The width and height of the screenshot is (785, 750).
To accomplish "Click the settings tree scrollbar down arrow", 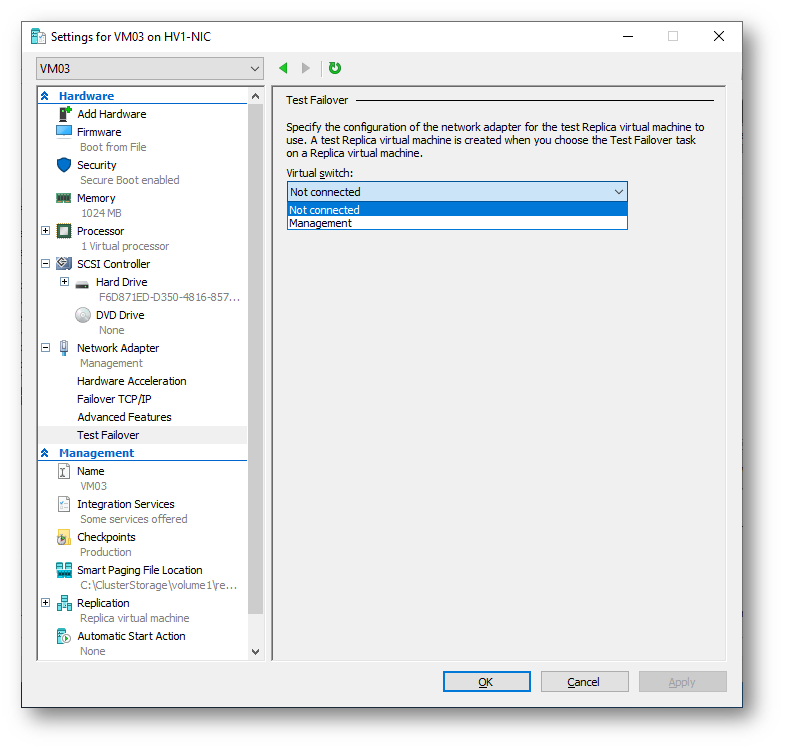I will click(x=255, y=652).
